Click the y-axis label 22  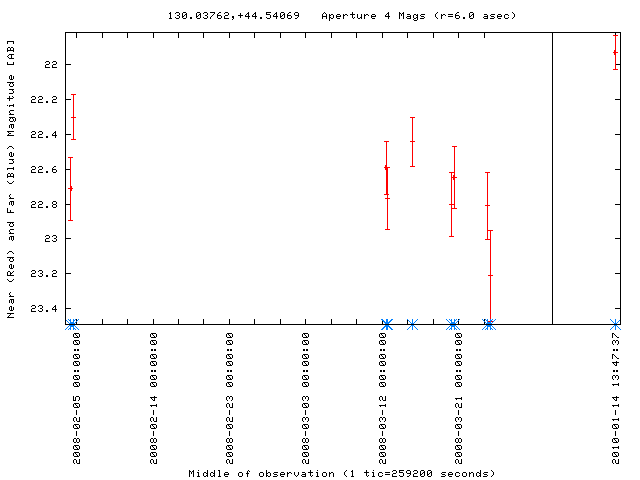(51, 64)
